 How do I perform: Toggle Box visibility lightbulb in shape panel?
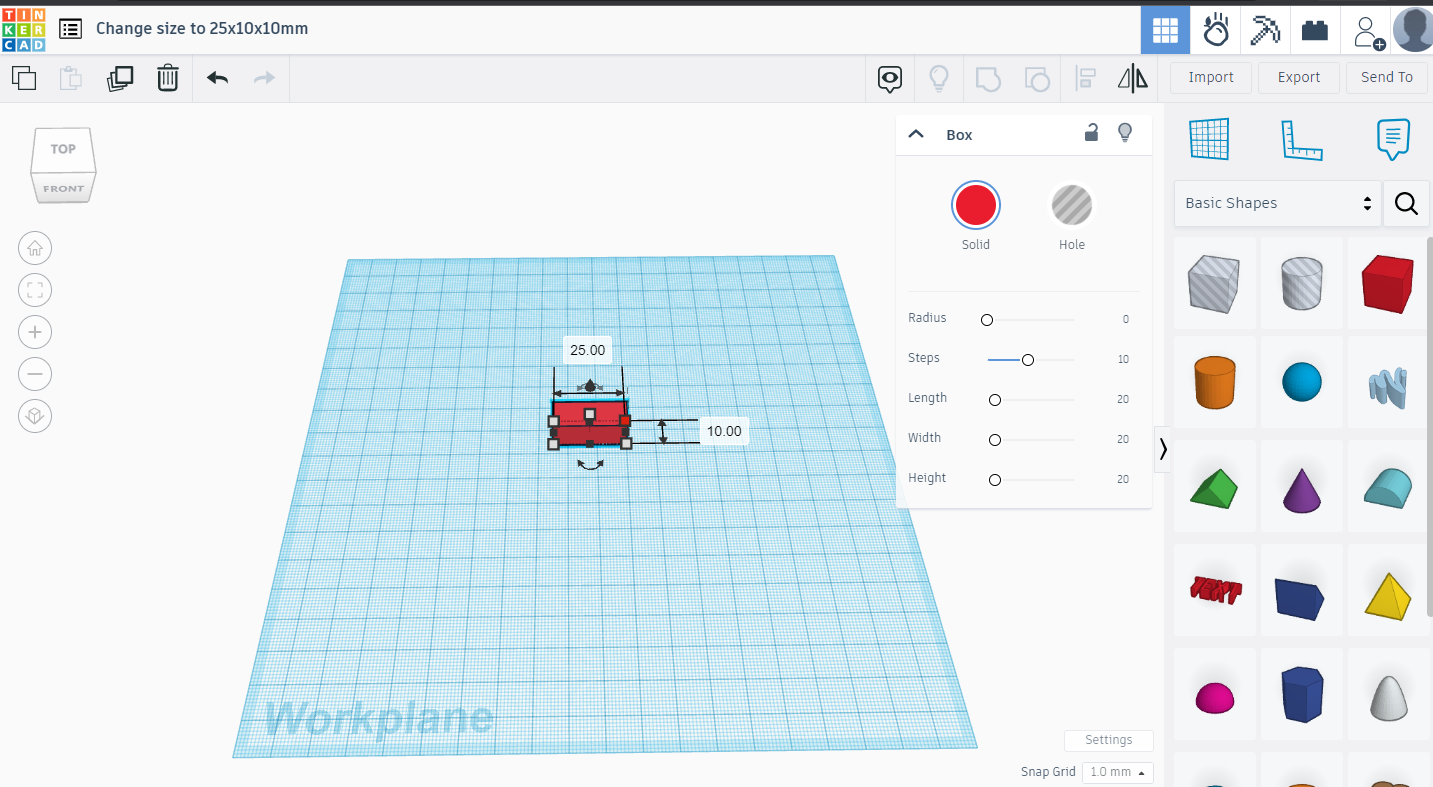tap(1125, 132)
